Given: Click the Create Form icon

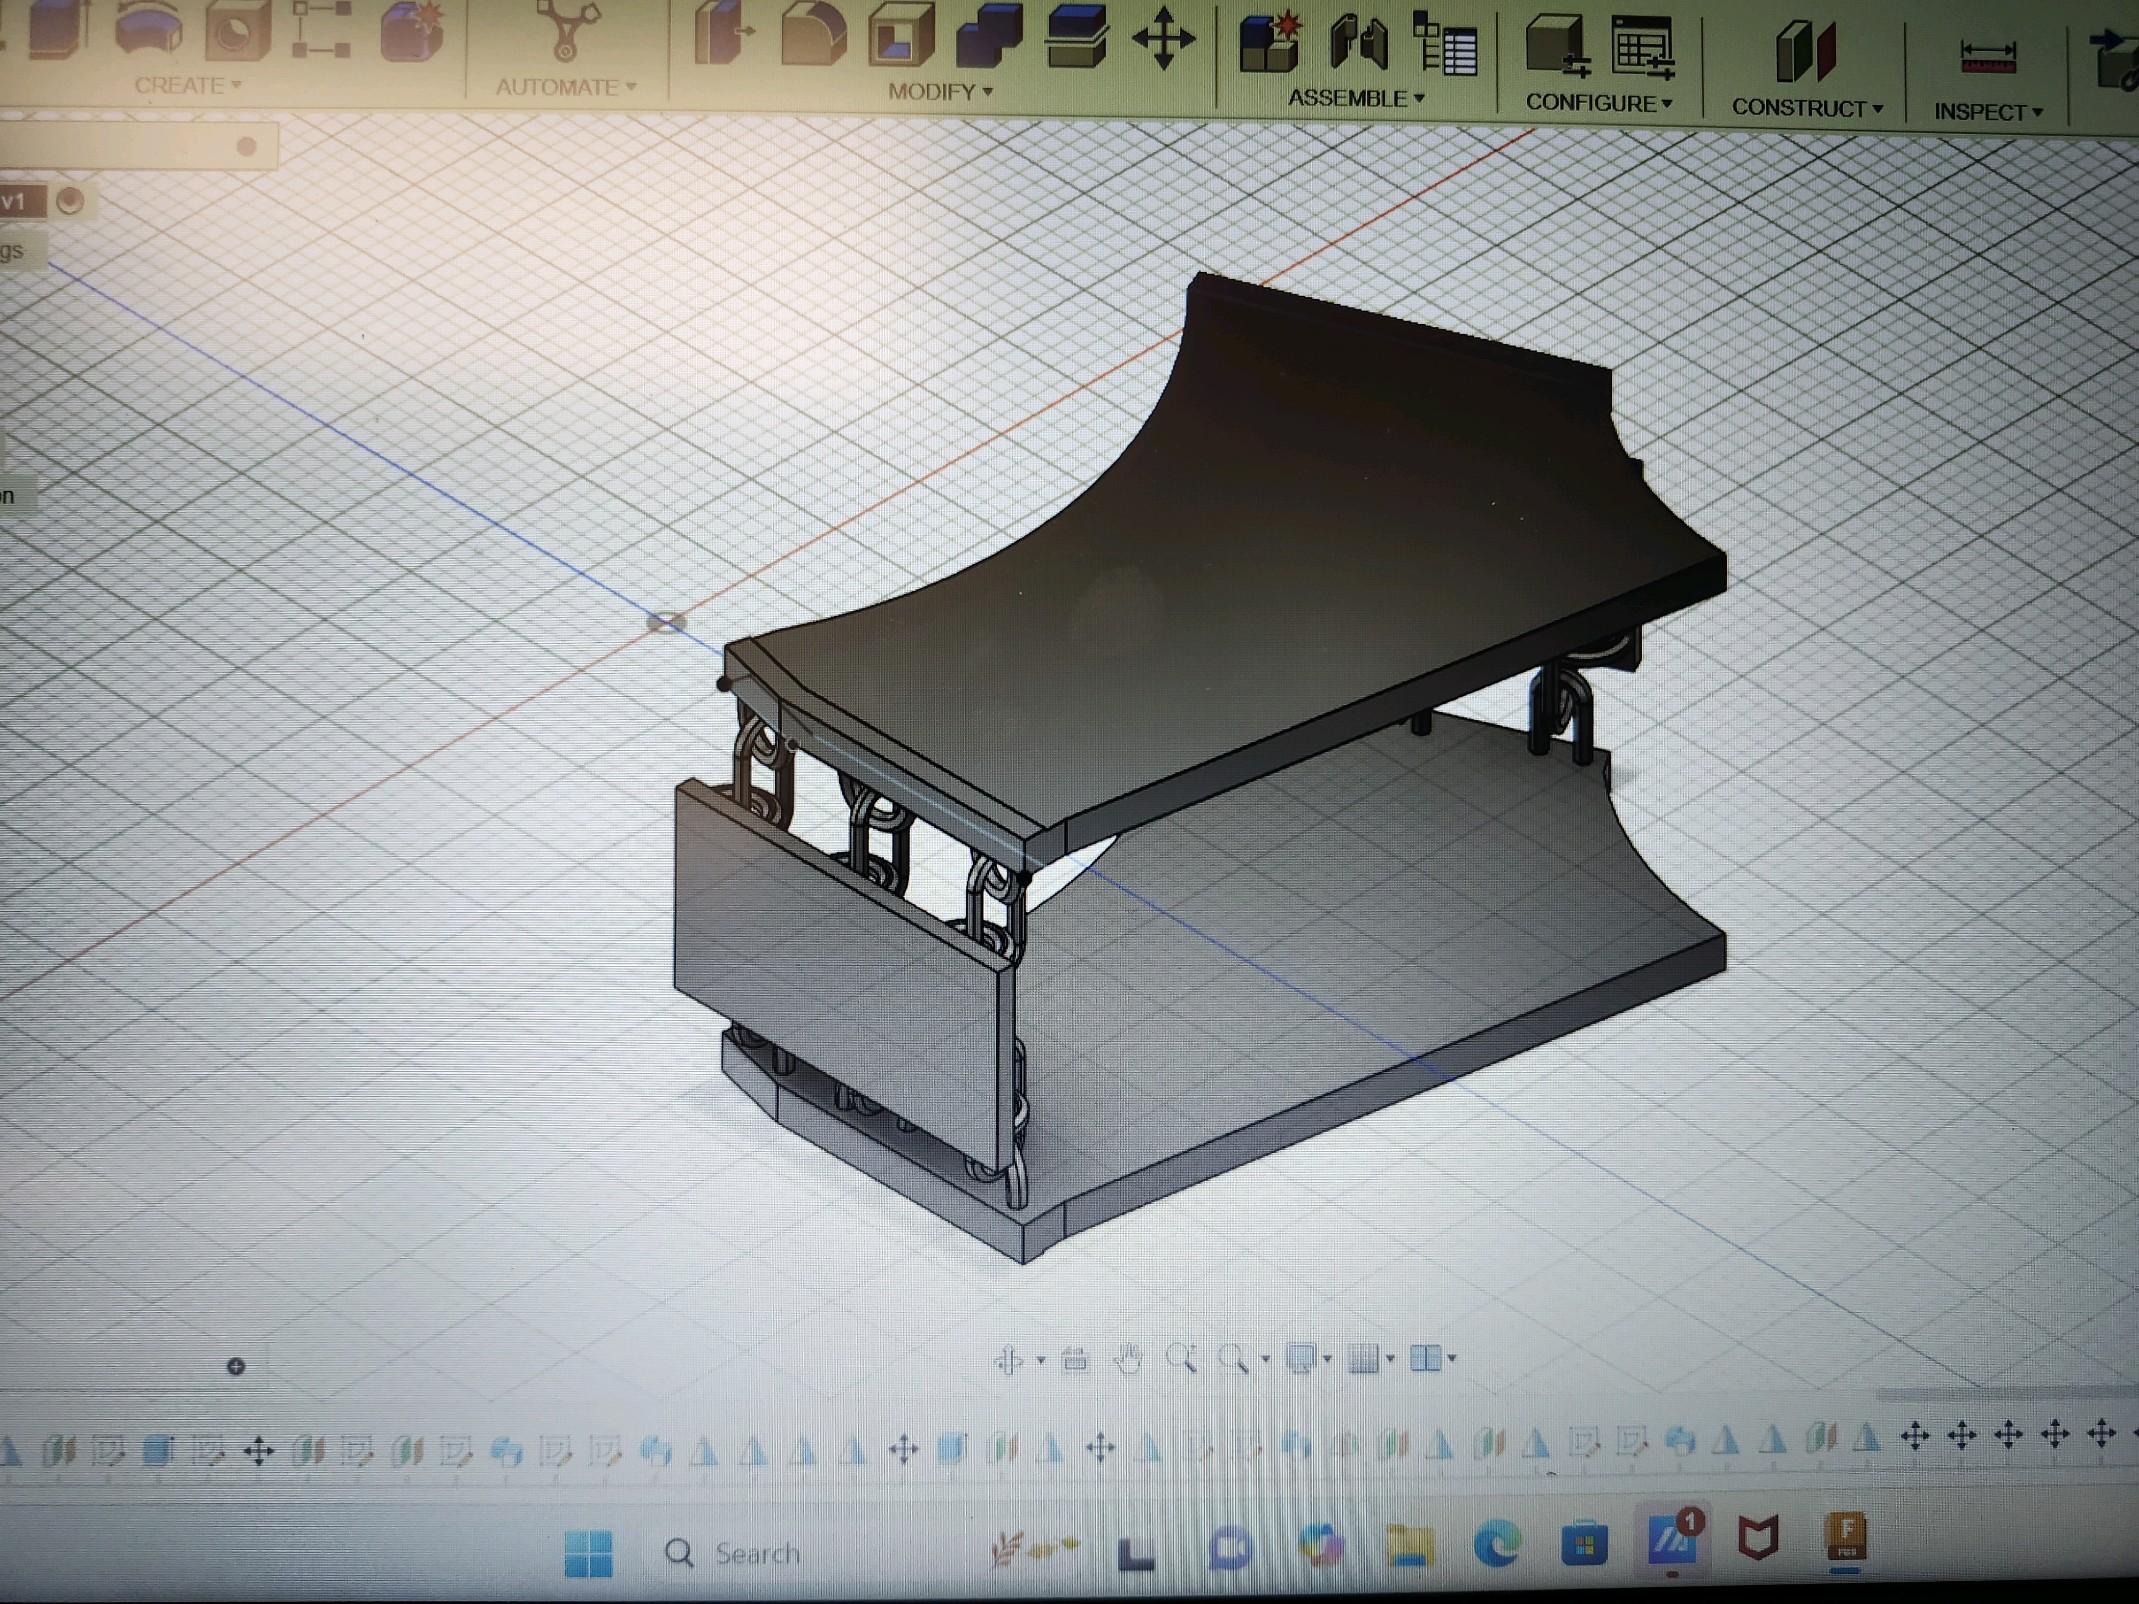Looking at the screenshot, I should point(412,30).
